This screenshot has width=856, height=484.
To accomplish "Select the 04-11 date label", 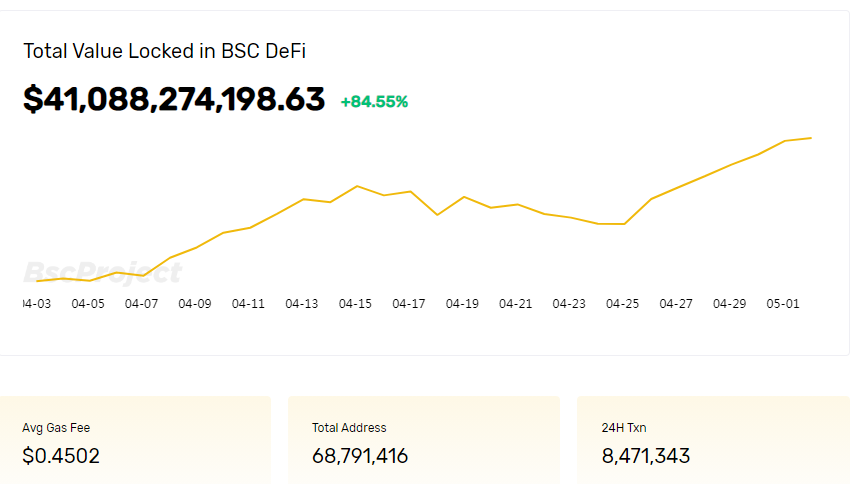I will pos(248,304).
